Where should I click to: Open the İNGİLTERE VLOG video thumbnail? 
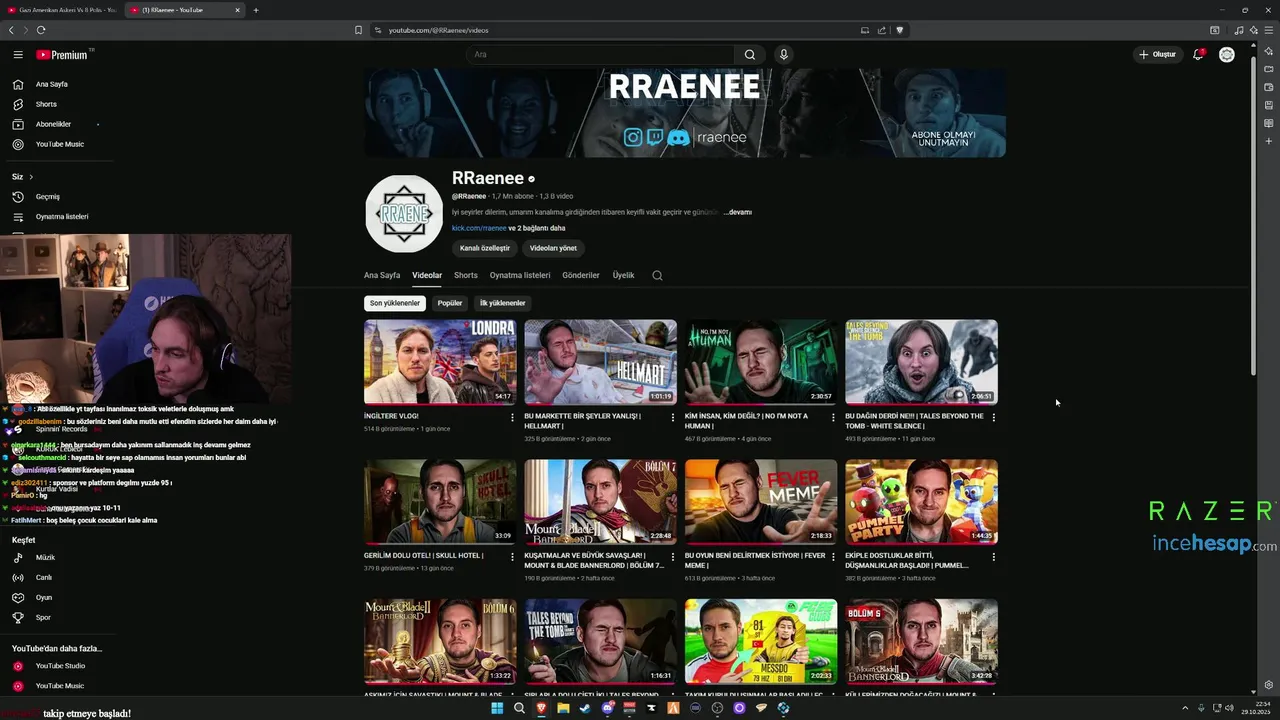click(x=440, y=362)
